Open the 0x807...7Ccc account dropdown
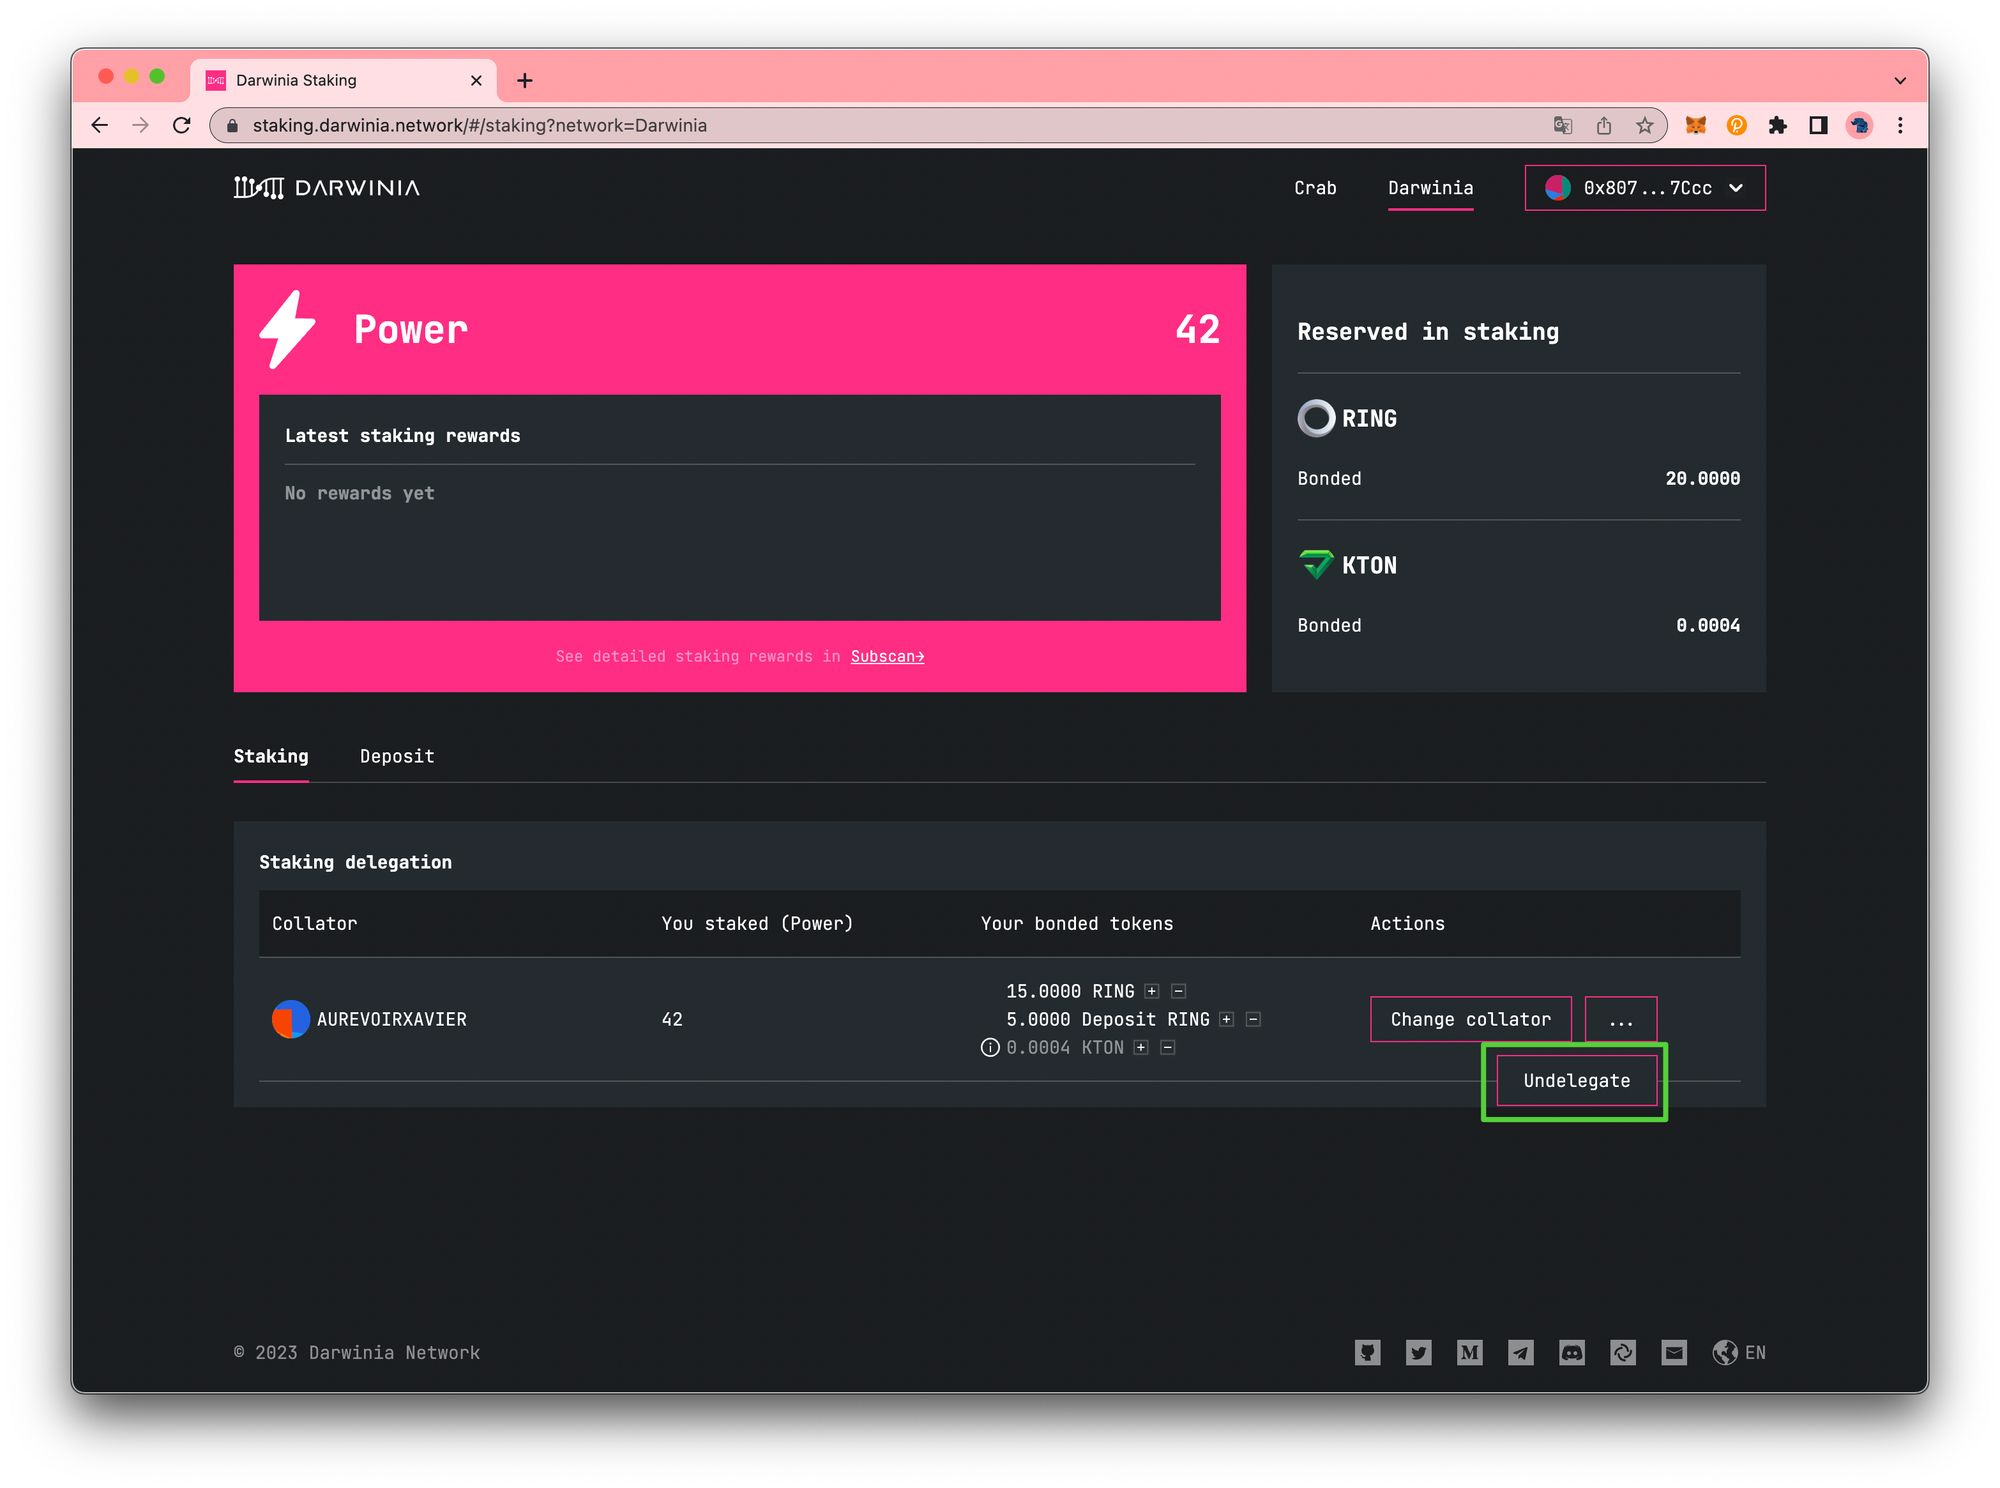Image resolution: width=2000 pixels, height=1488 pixels. pos(1644,188)
